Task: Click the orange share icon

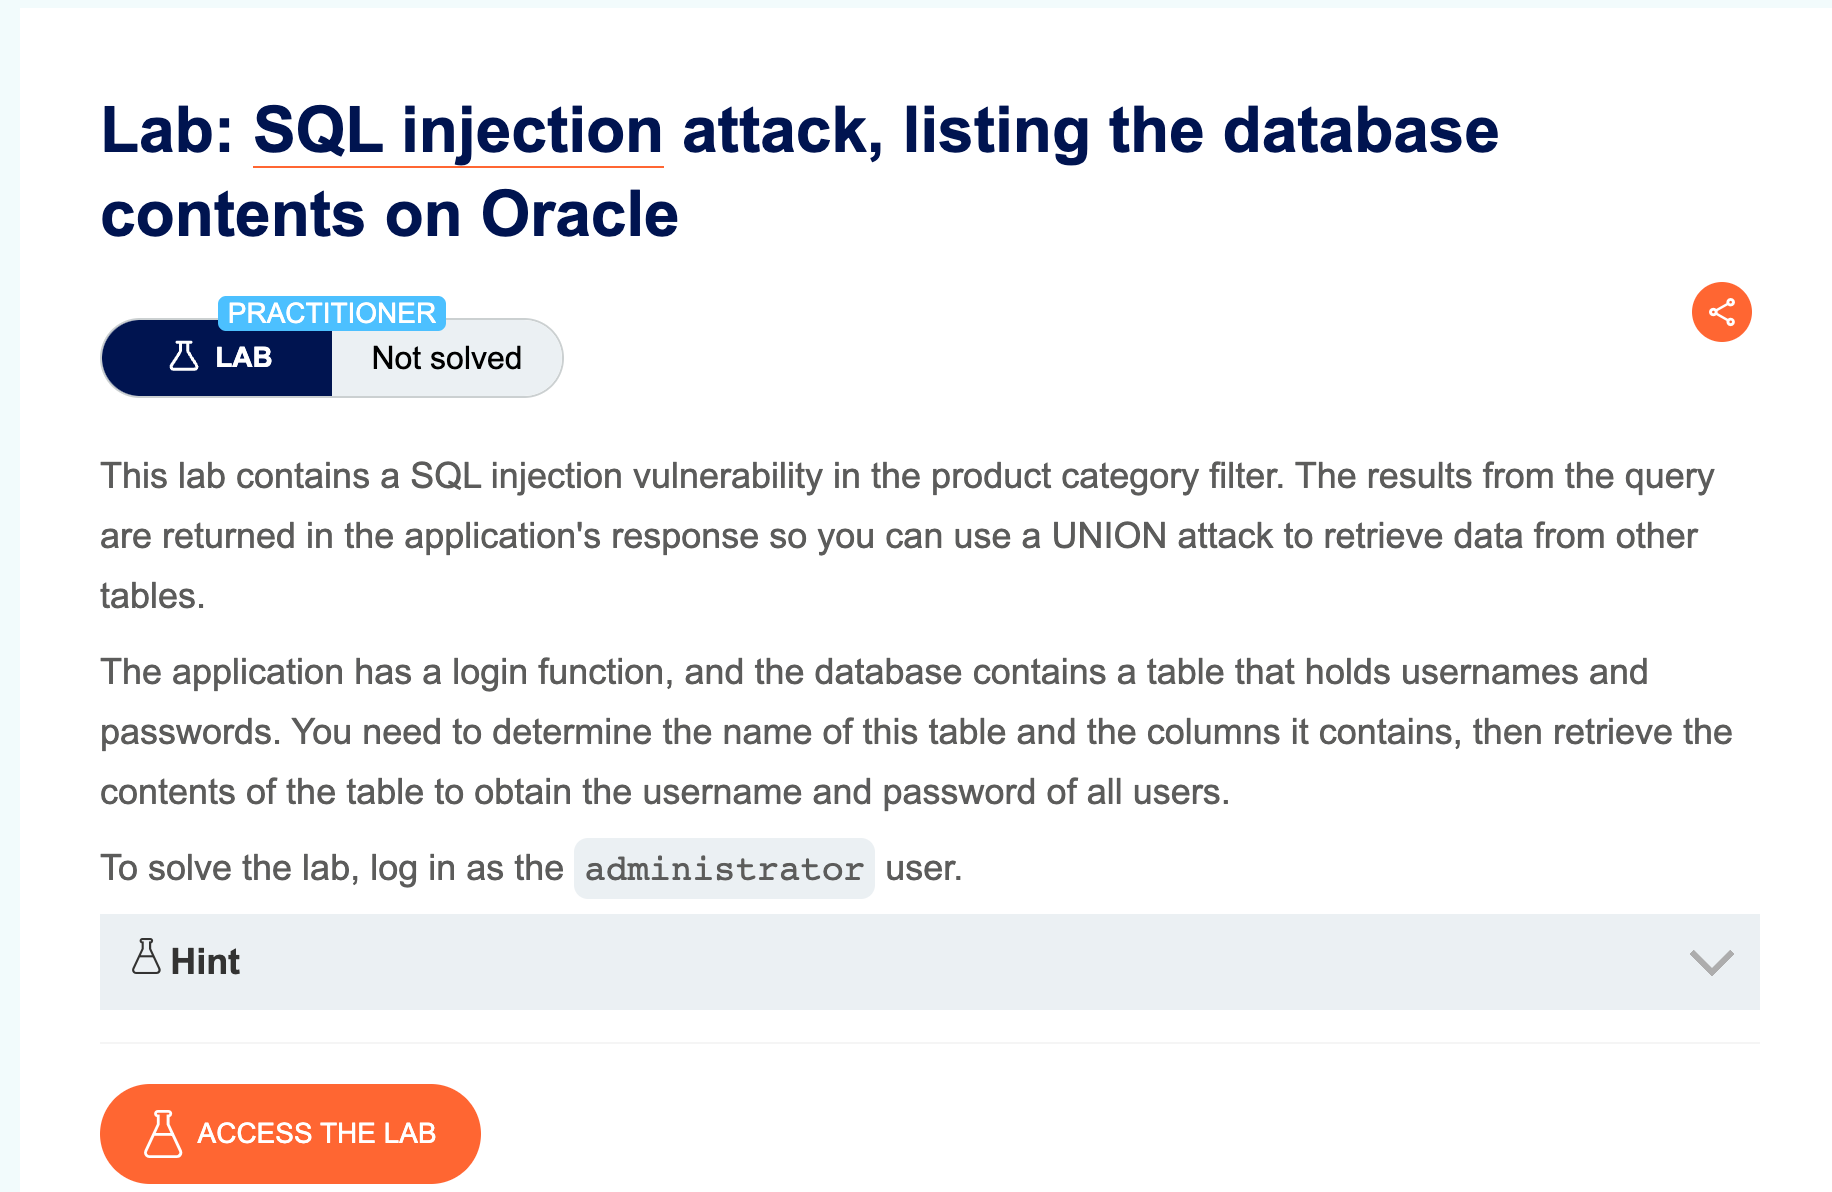Action: (1721, 312)
